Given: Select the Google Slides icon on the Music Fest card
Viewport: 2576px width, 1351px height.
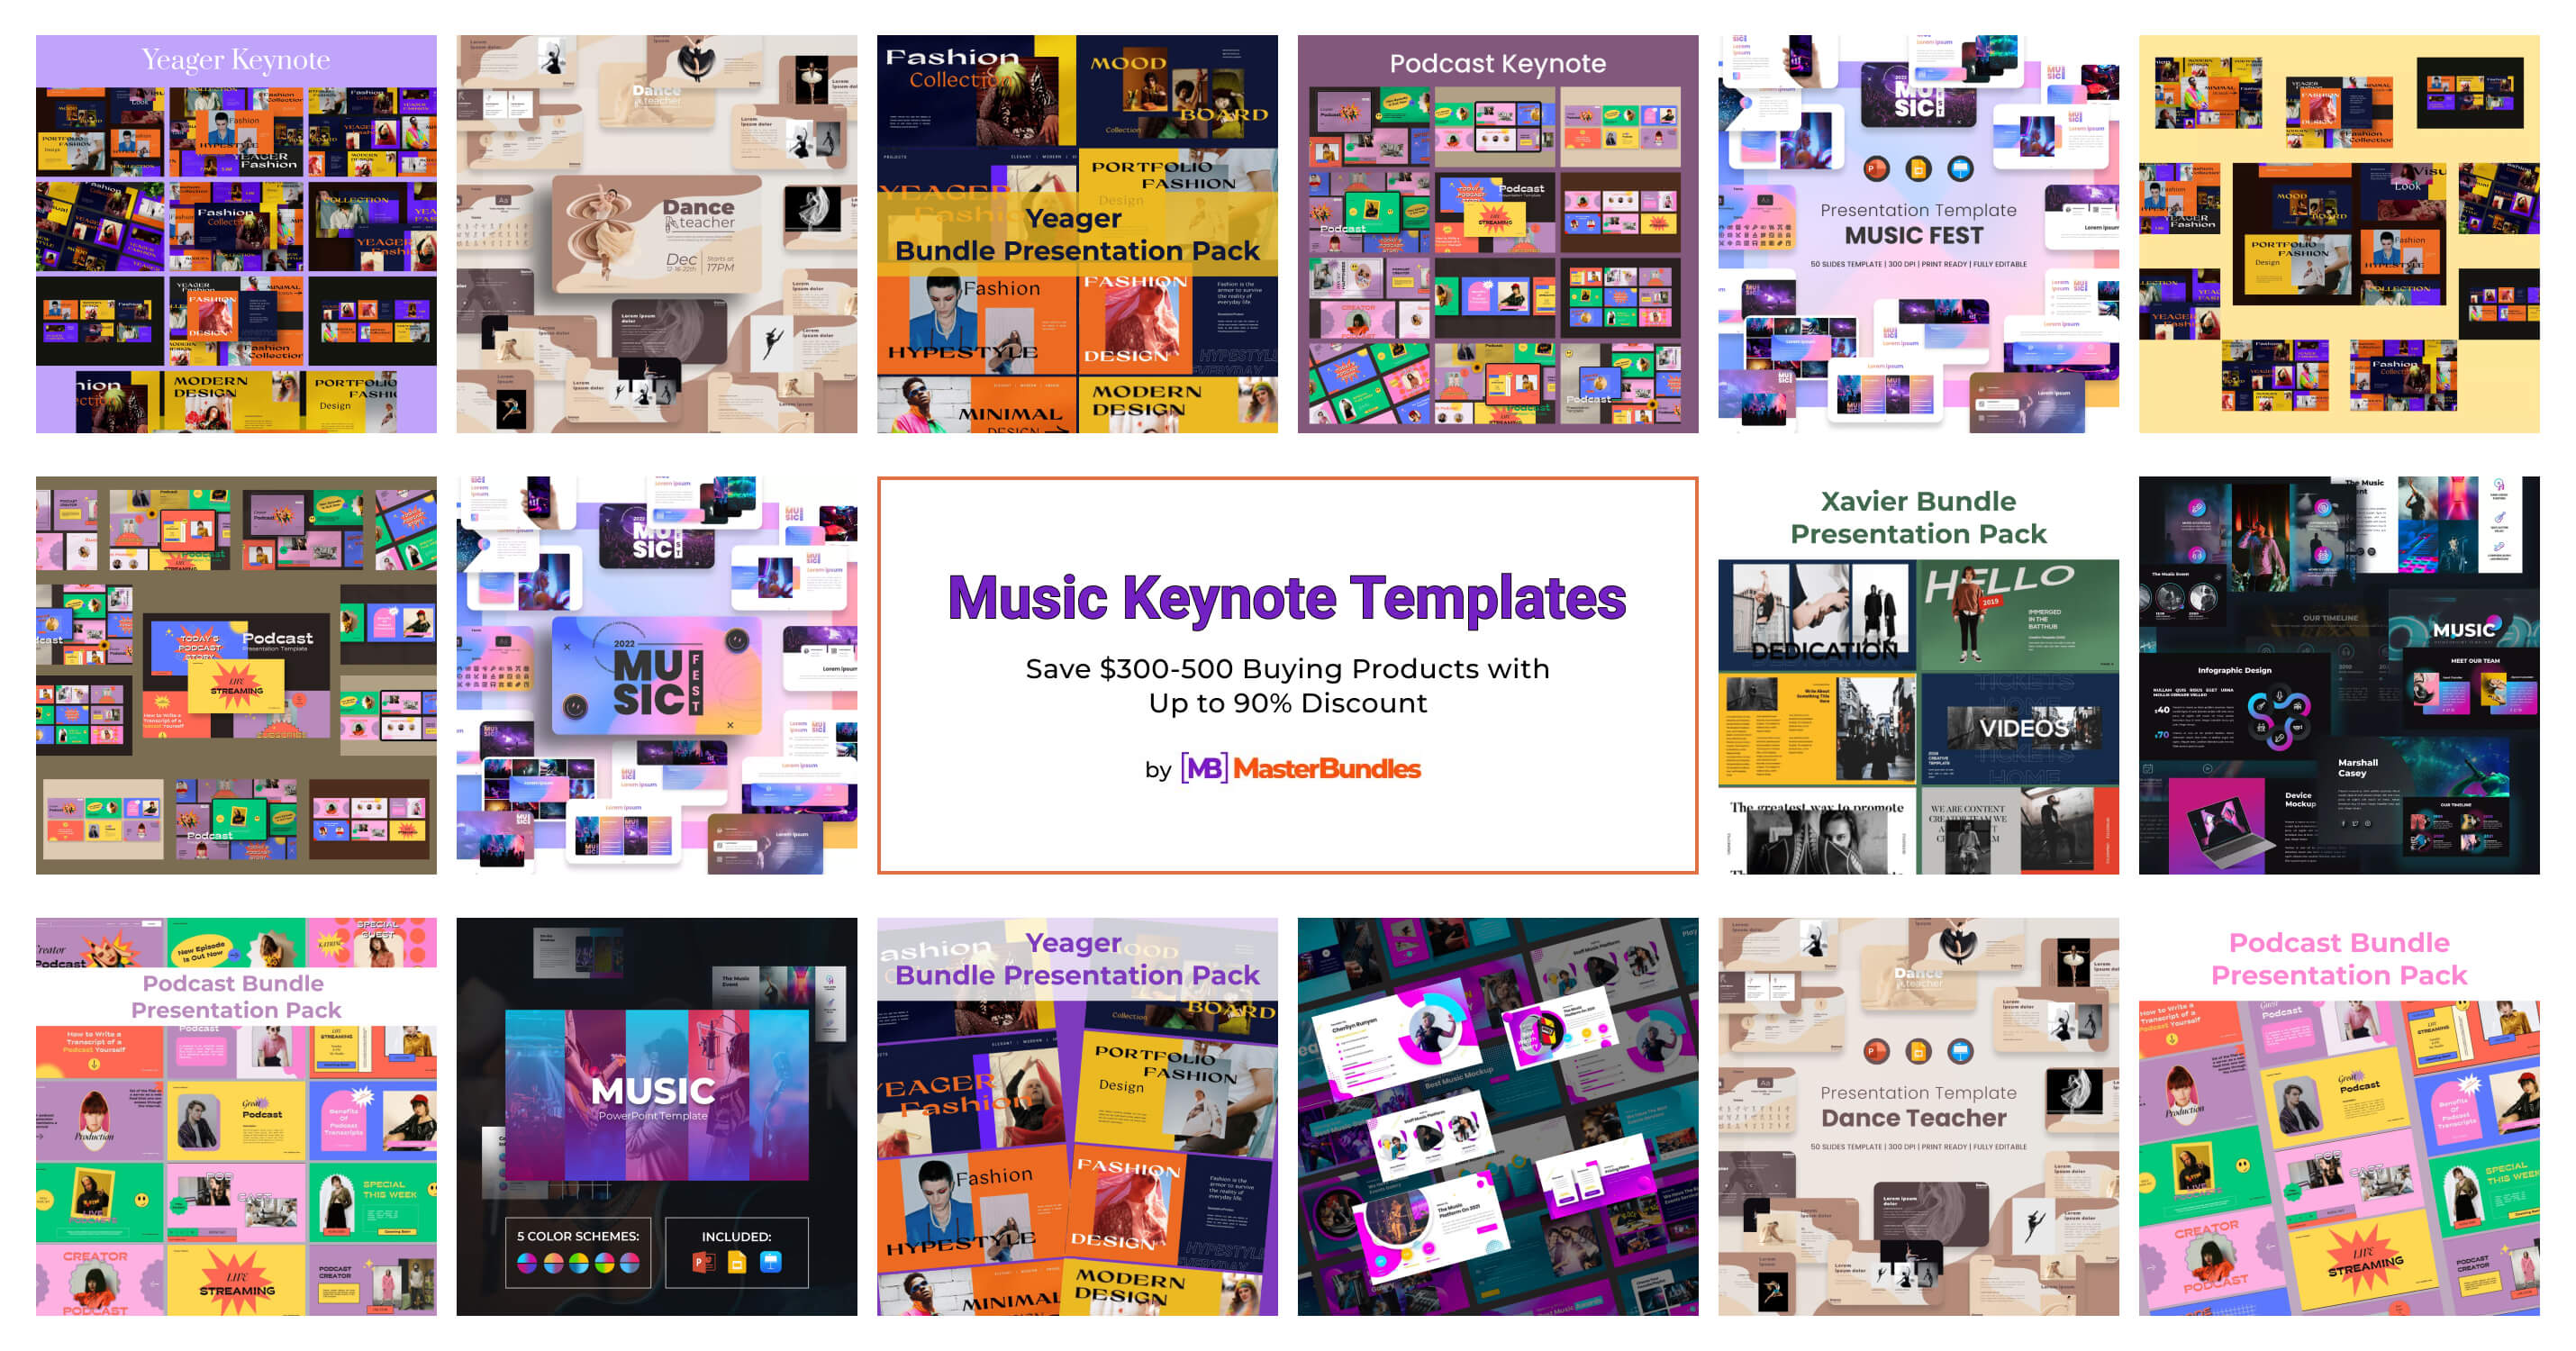Looking at the screenshot, I should point(1919,170).
